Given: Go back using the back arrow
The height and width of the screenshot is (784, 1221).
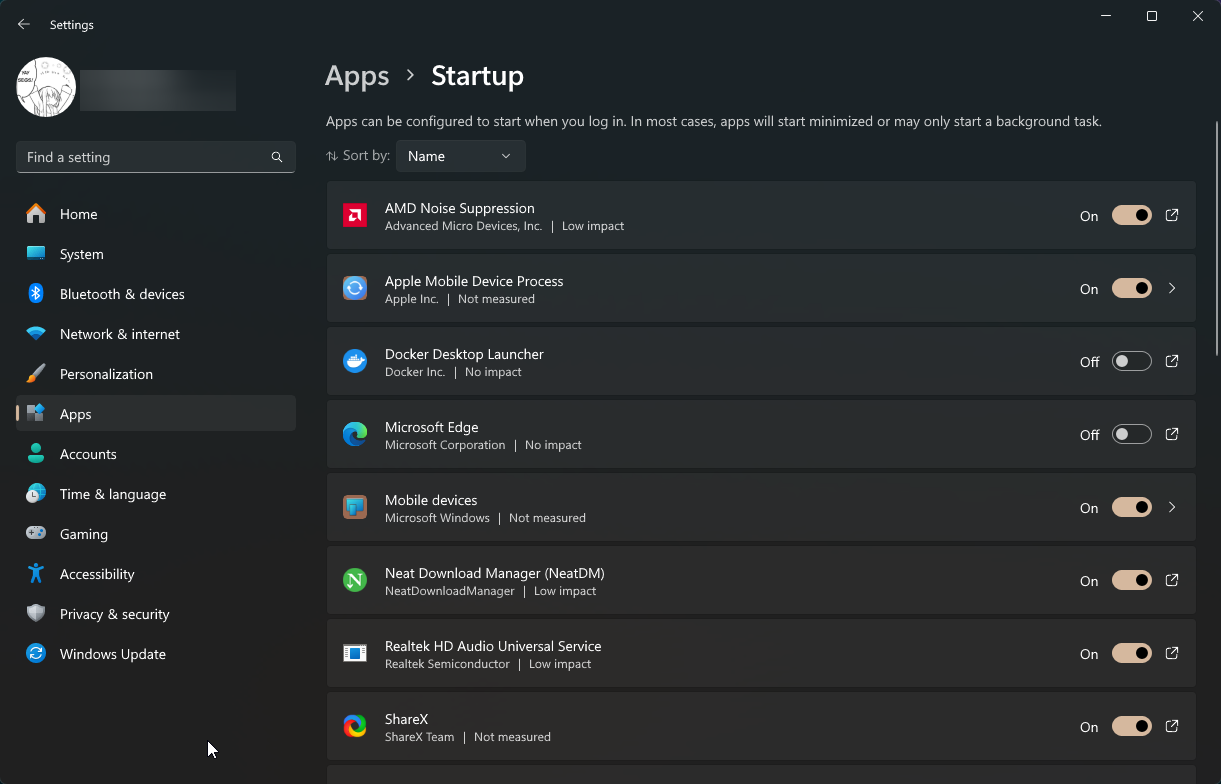Looking at the screenshot, I should pyautogui.click(x=24, y=24).
